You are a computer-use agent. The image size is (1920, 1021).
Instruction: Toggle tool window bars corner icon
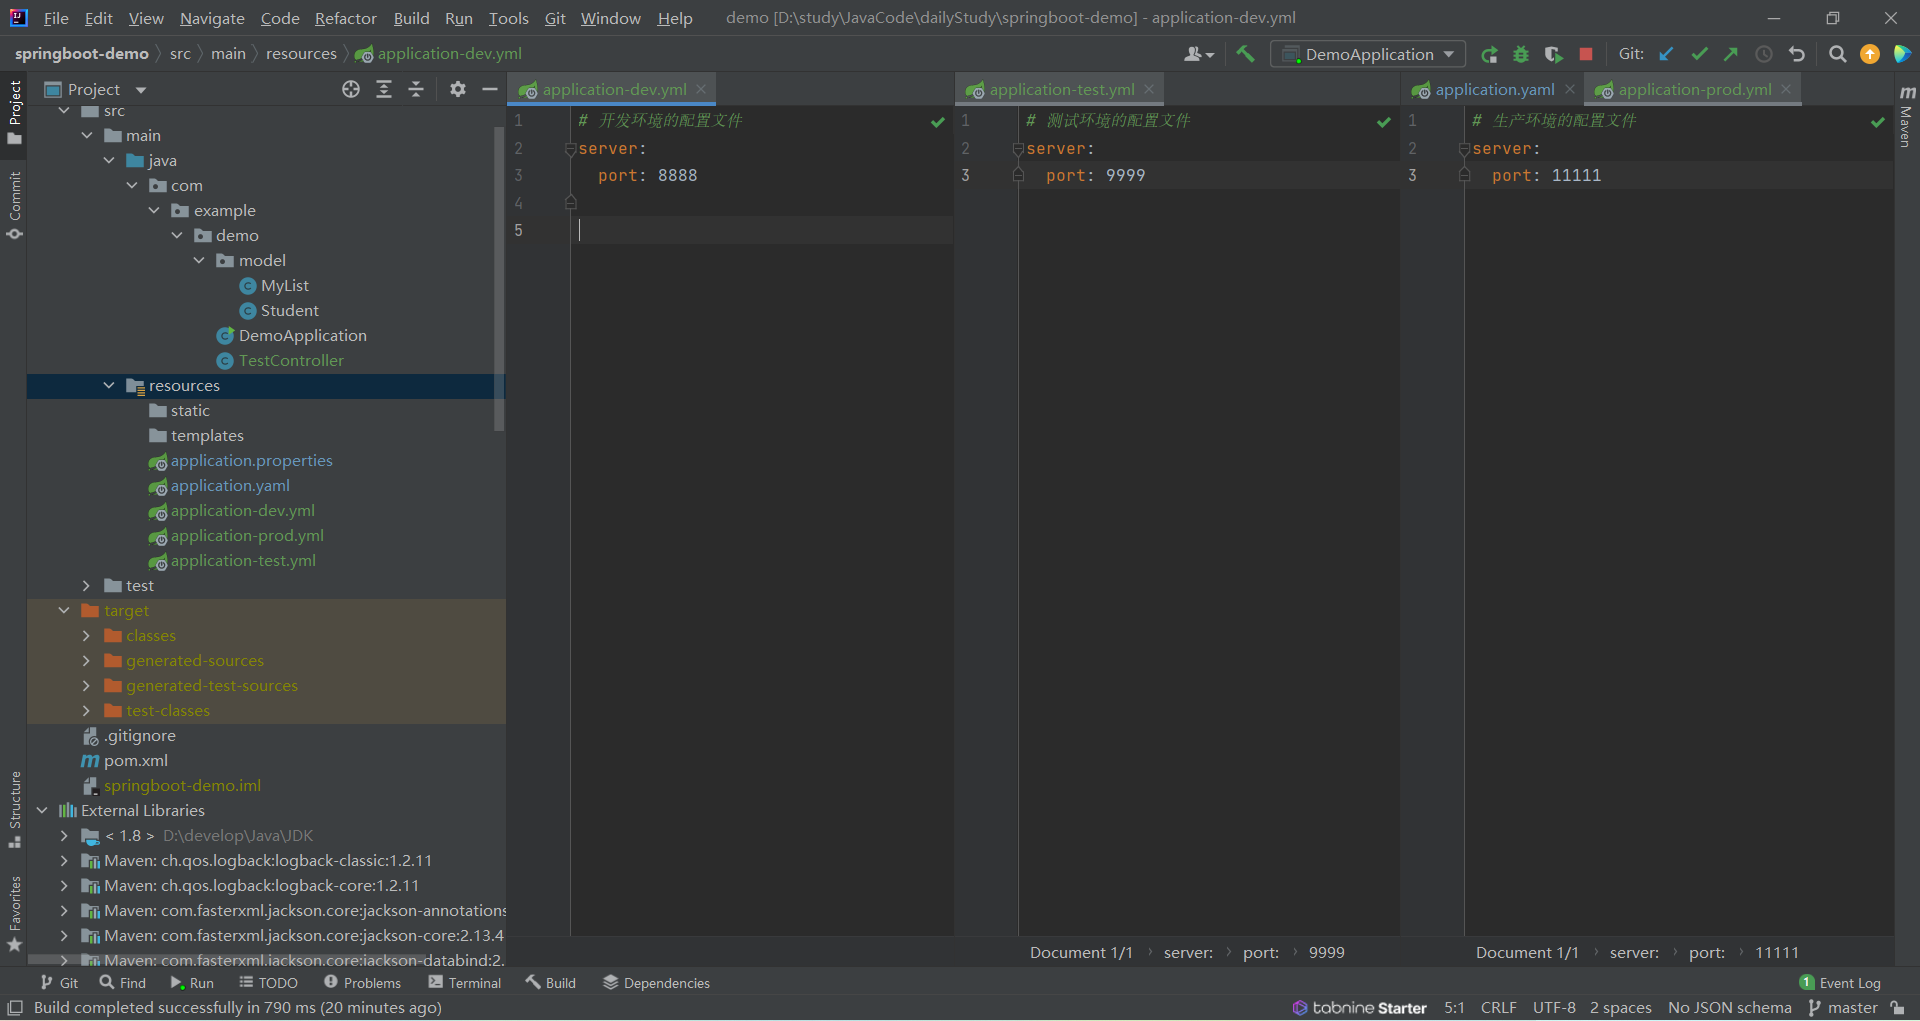15,1008
